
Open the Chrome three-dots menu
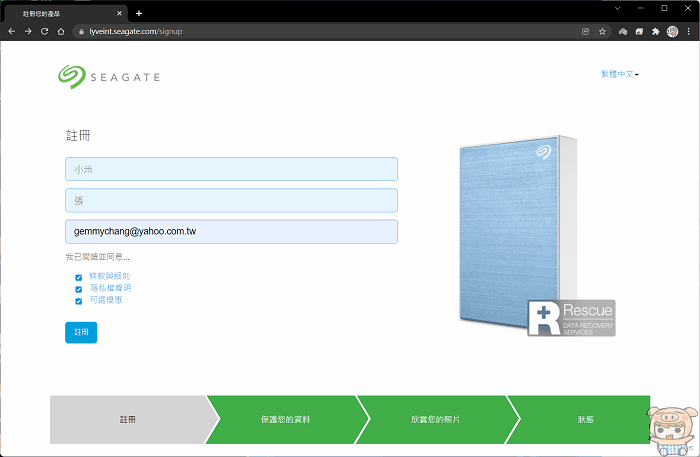(688, 31)
